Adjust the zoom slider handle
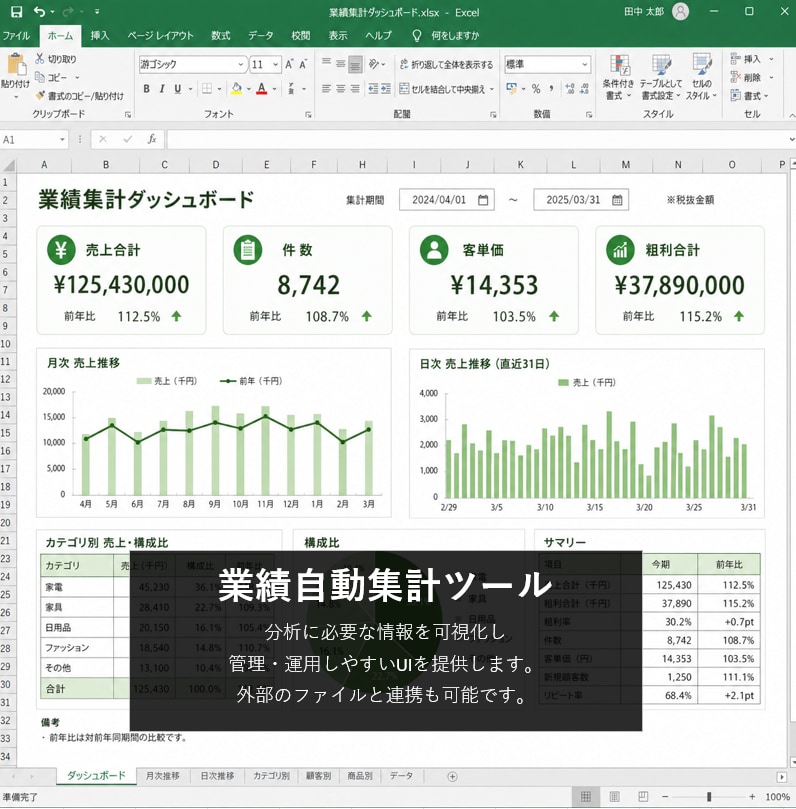Screen dimensions: 796x809 (709, 797)
